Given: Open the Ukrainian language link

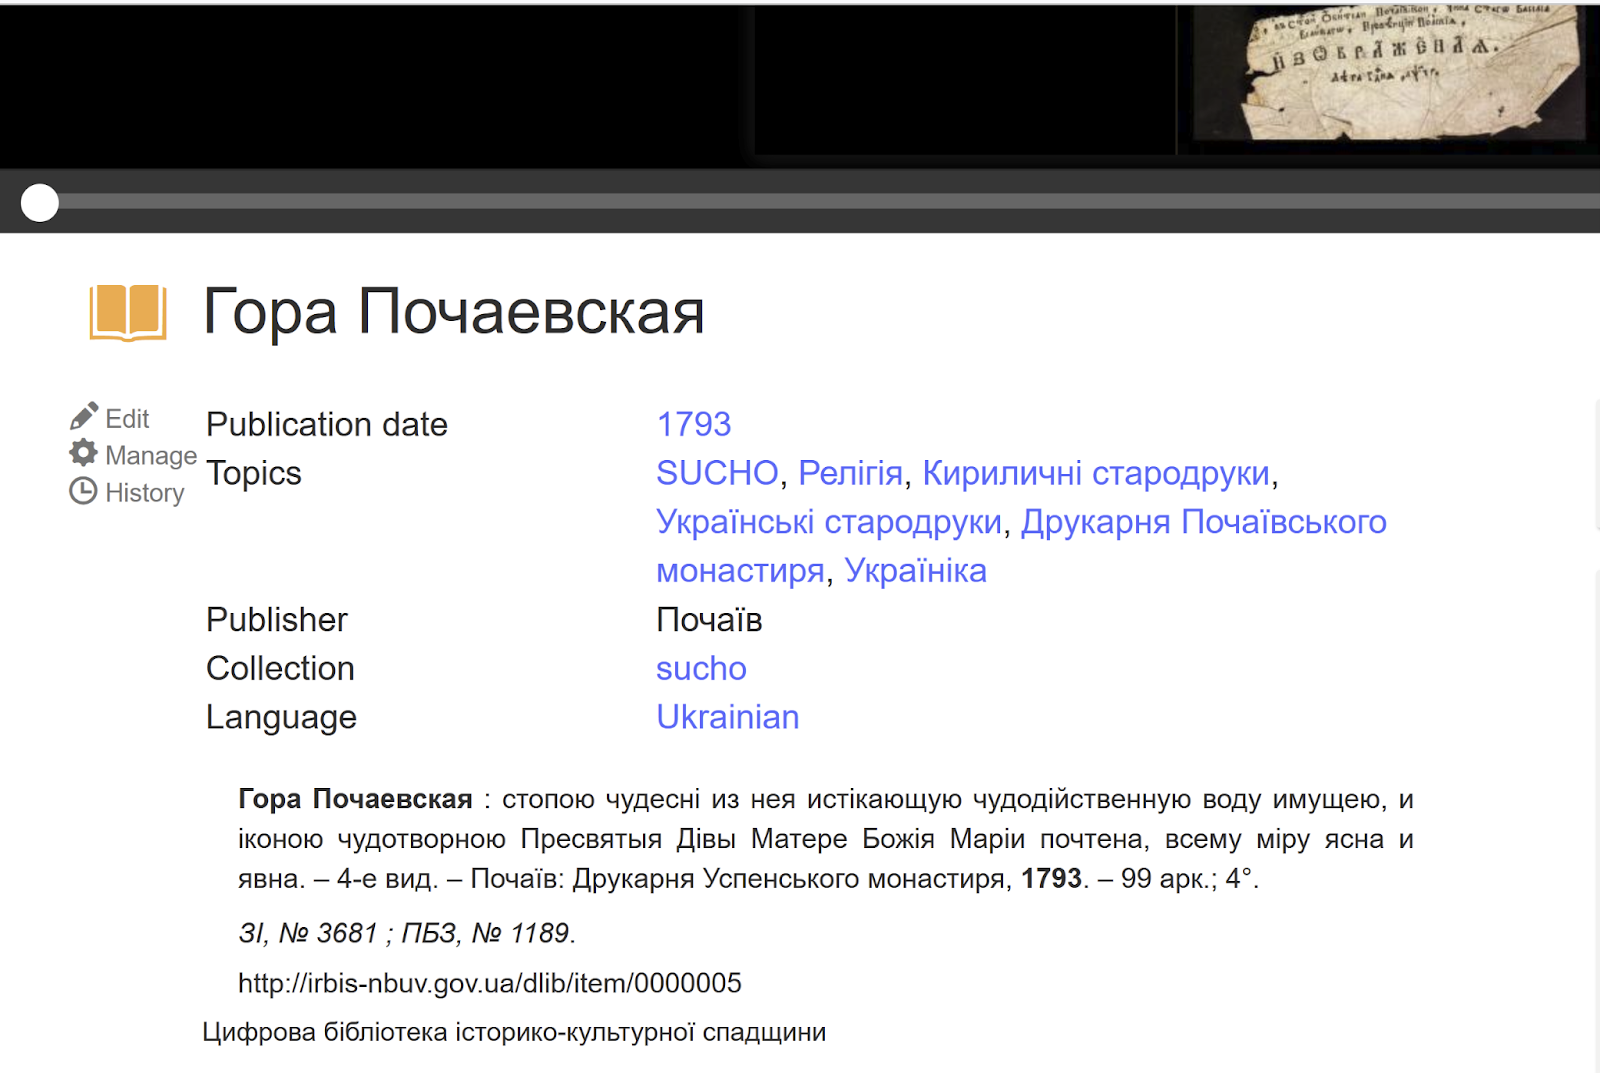Looking at the screenshot, I should coord(728,717).
